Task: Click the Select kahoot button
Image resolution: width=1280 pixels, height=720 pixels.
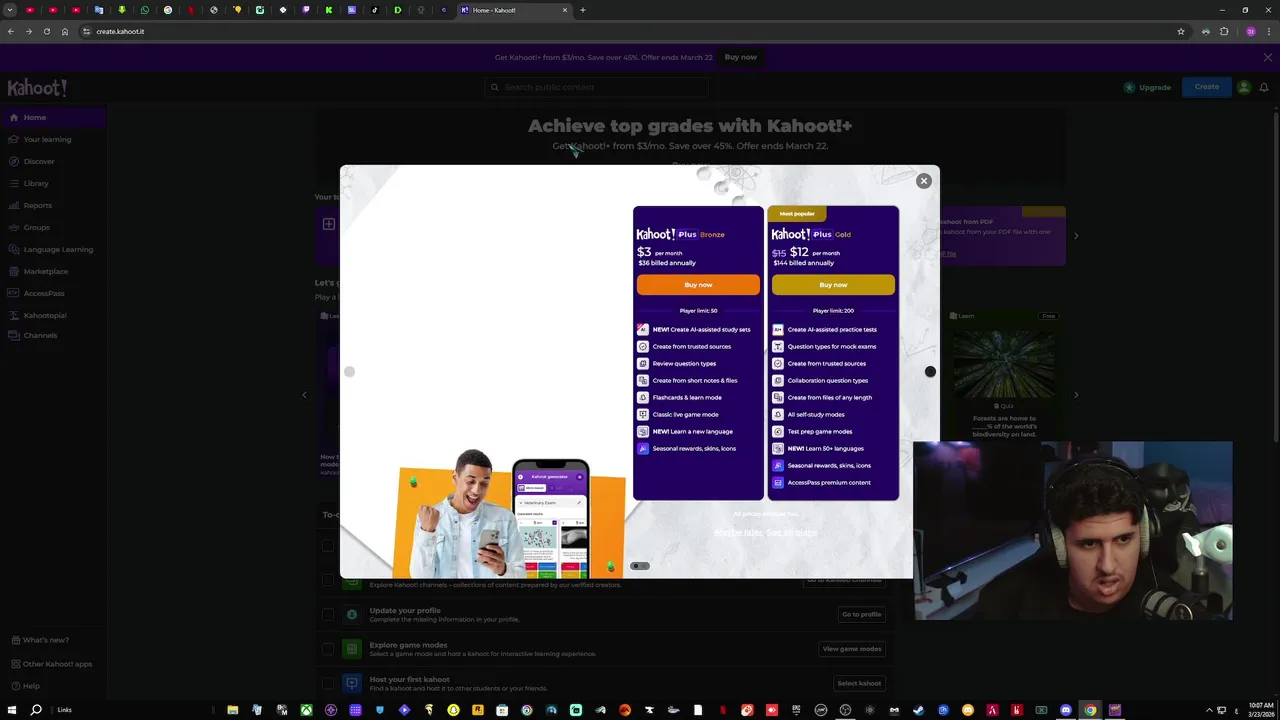Action: pos(859,683)
